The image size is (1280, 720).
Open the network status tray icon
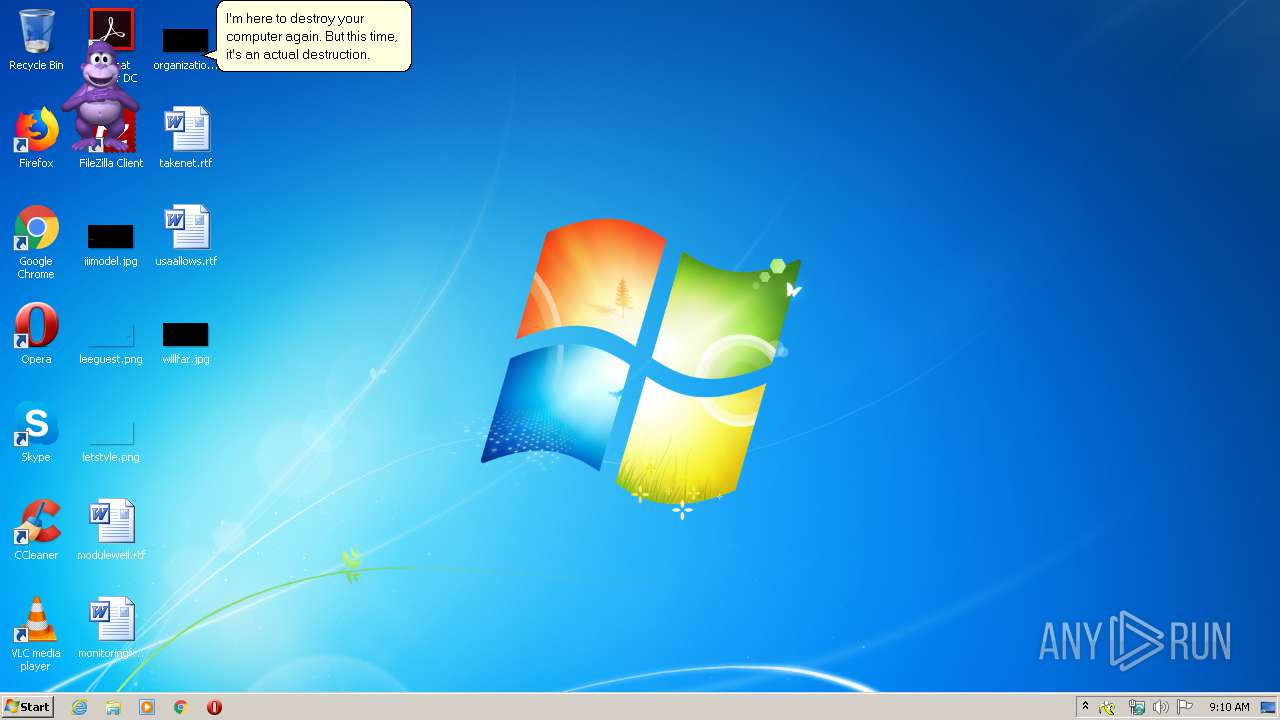pos(1136,707)
